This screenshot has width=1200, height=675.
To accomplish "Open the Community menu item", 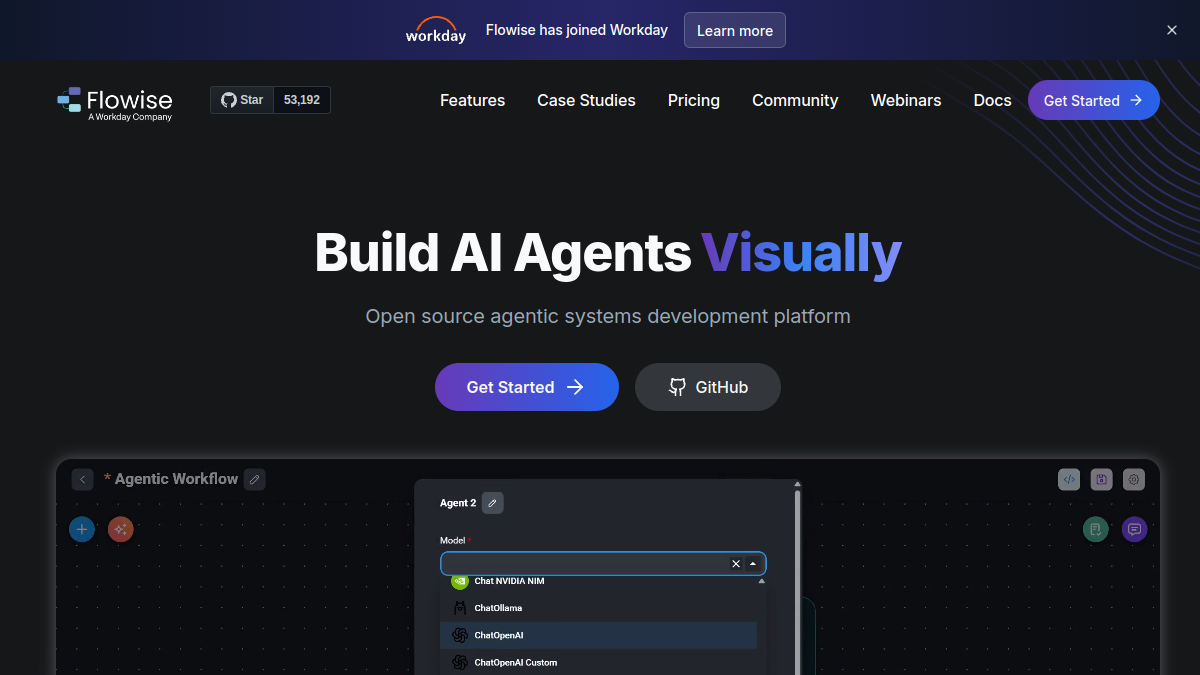I will tap(795, 100).
